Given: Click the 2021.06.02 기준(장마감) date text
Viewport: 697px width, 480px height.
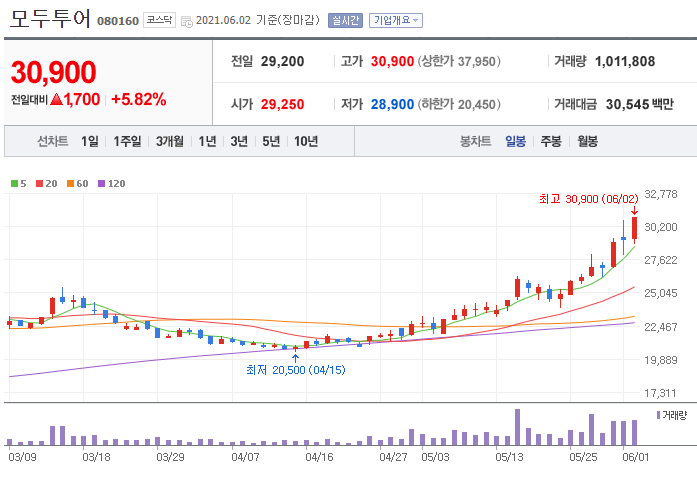Looking at the screenshot, I should [x=258, y=20].
